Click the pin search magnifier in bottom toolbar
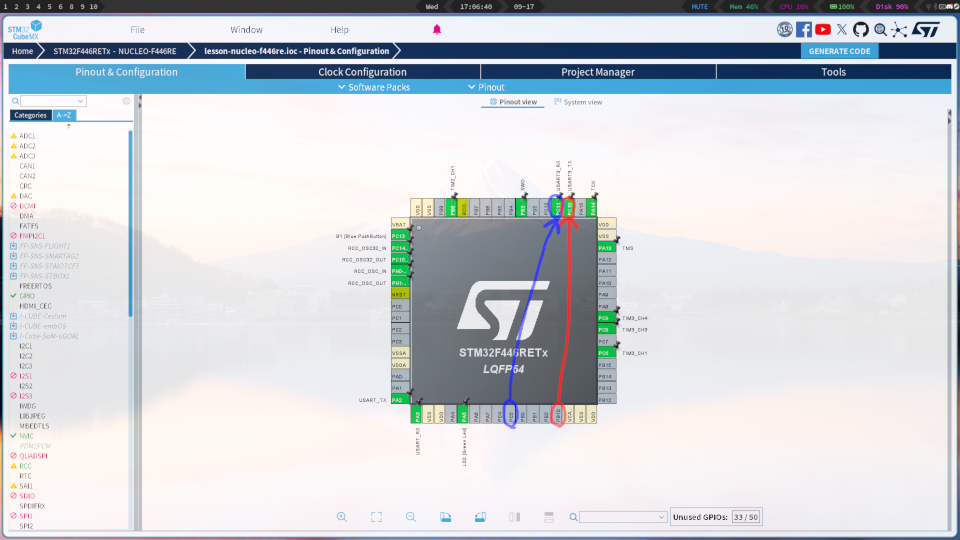 573,517
